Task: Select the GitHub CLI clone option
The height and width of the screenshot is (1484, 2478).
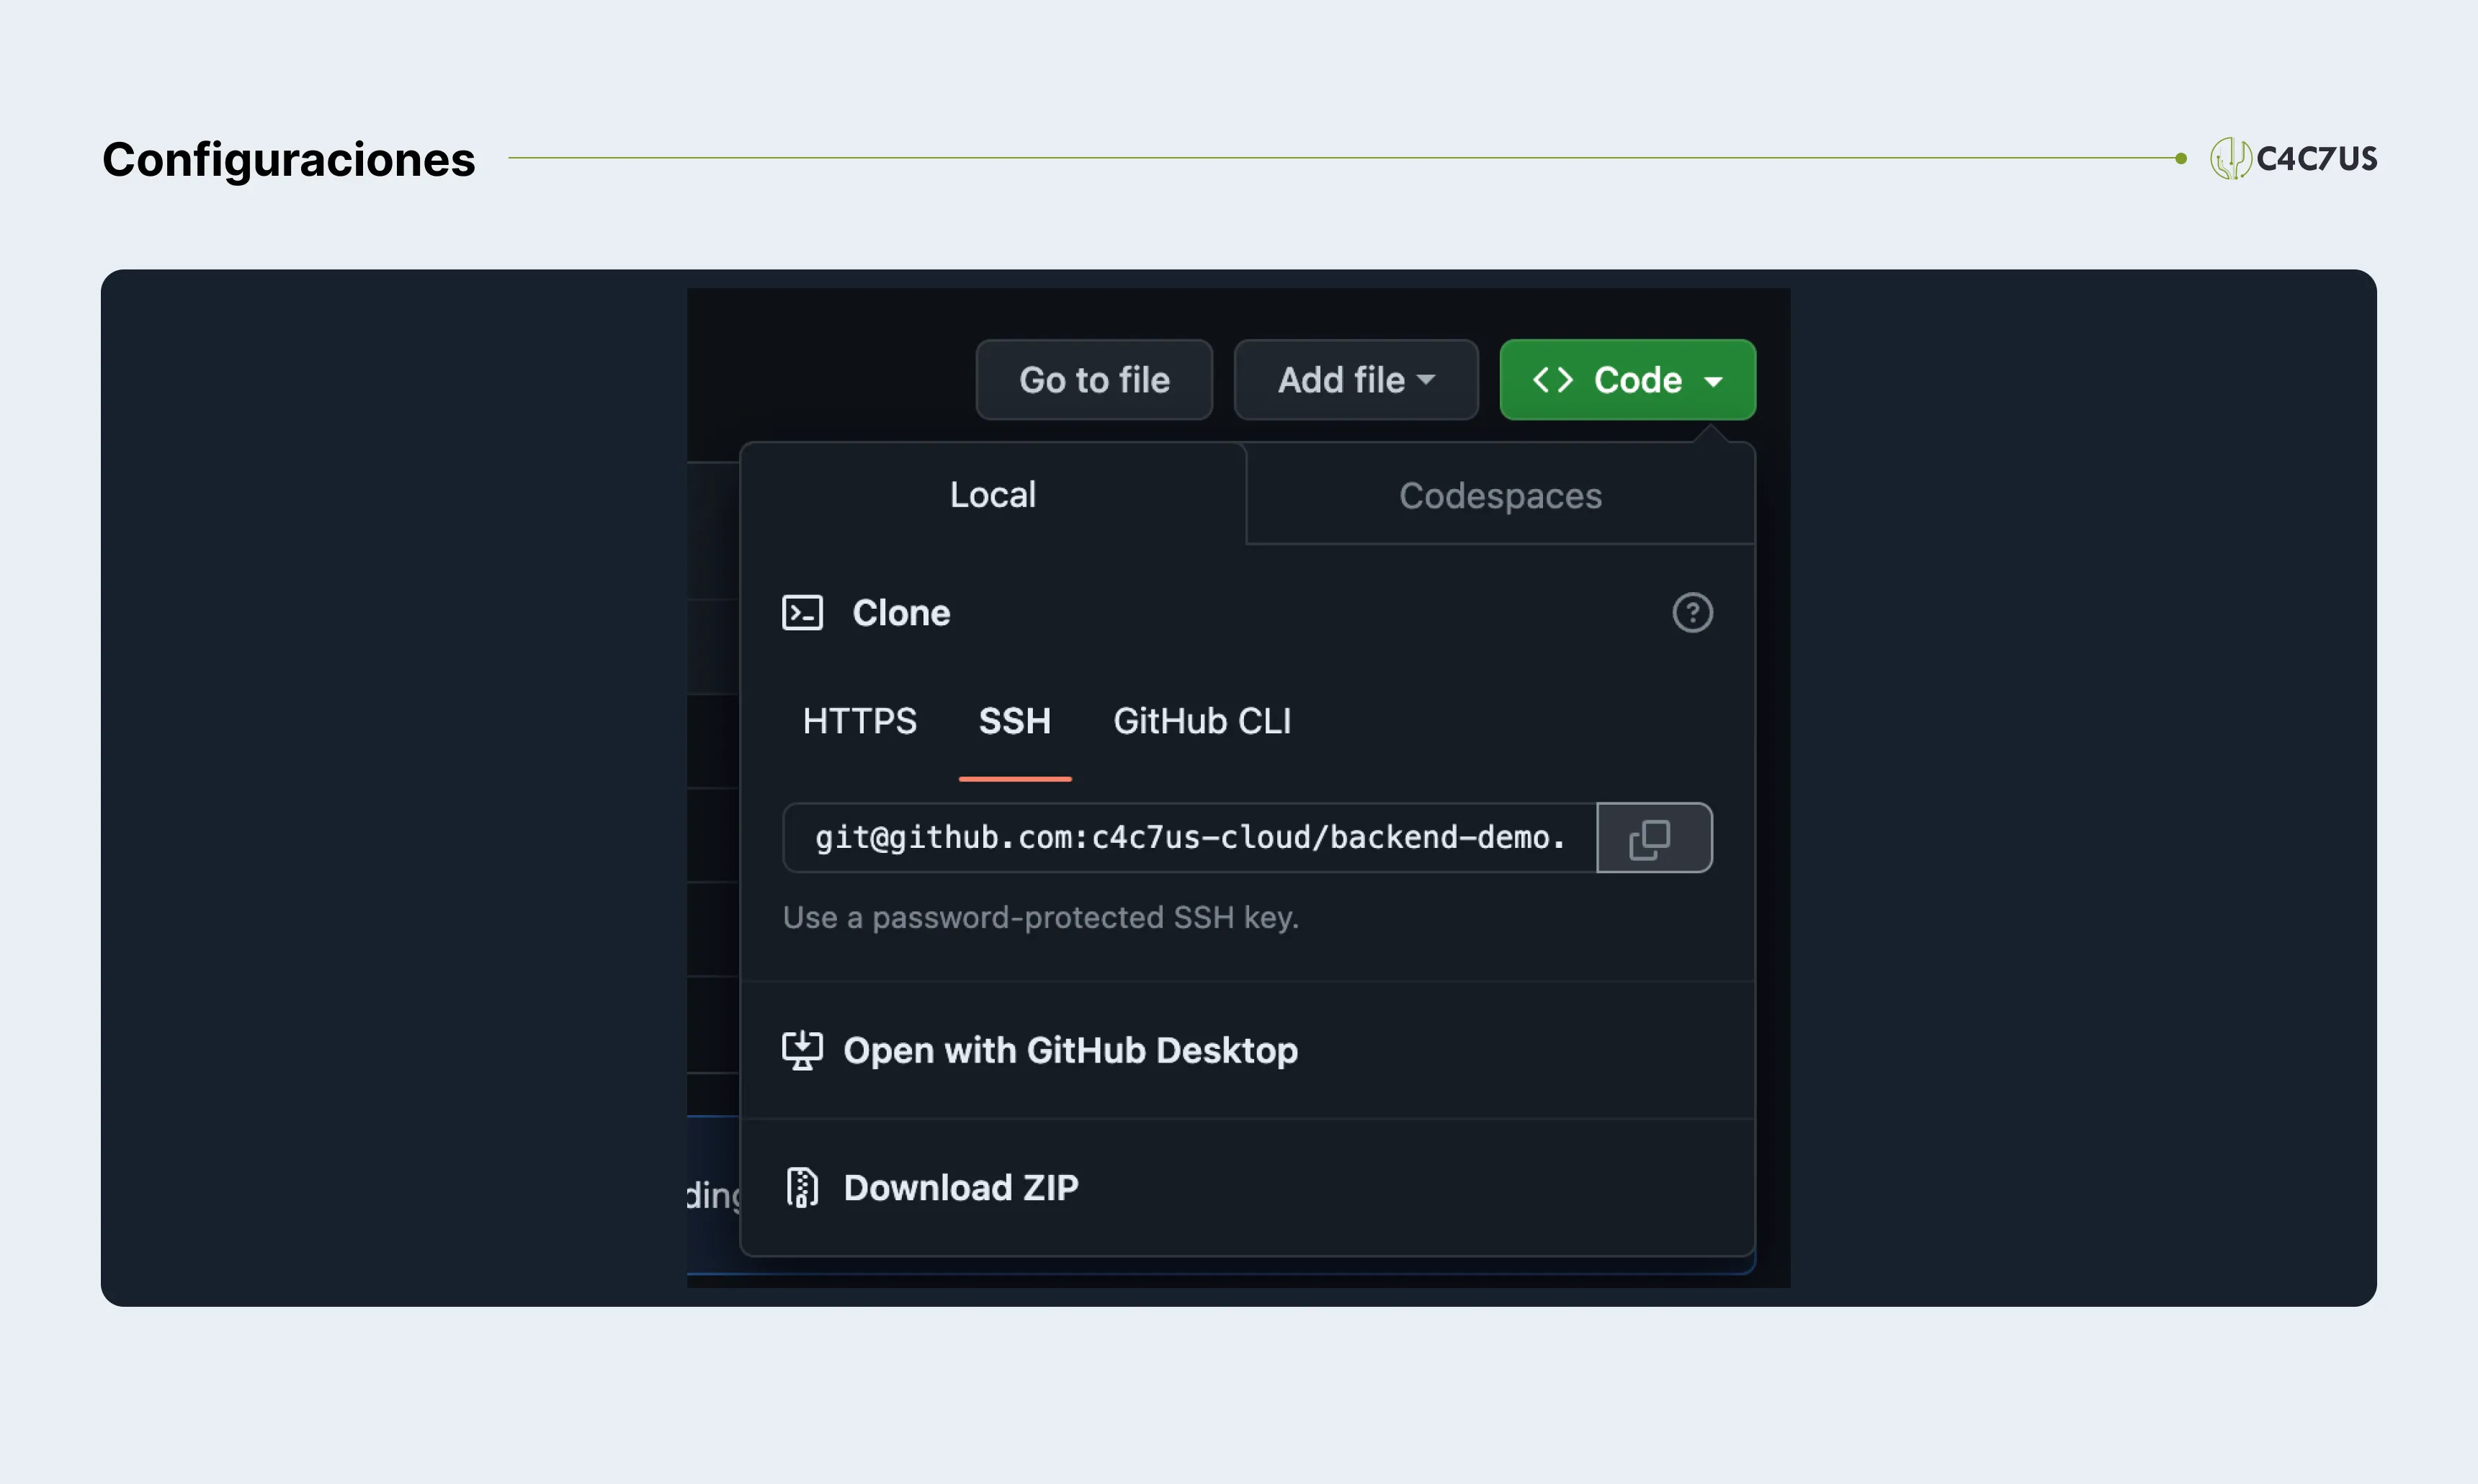Action: tap(1202, 721)
